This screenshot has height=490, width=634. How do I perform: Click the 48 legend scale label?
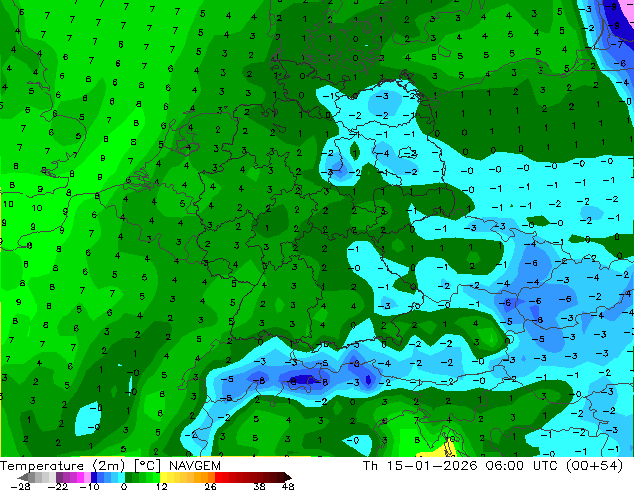tap(288, 486)
